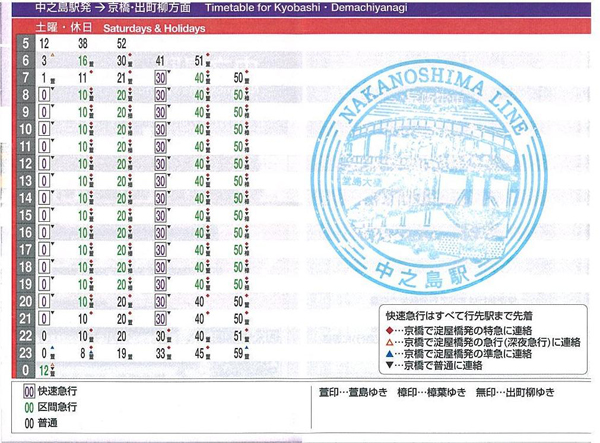Image resolution: width=600 pixels, height=443 pixels.
Task: Click the 樟印…樟葉ゆき note
Action: (432, 392)
